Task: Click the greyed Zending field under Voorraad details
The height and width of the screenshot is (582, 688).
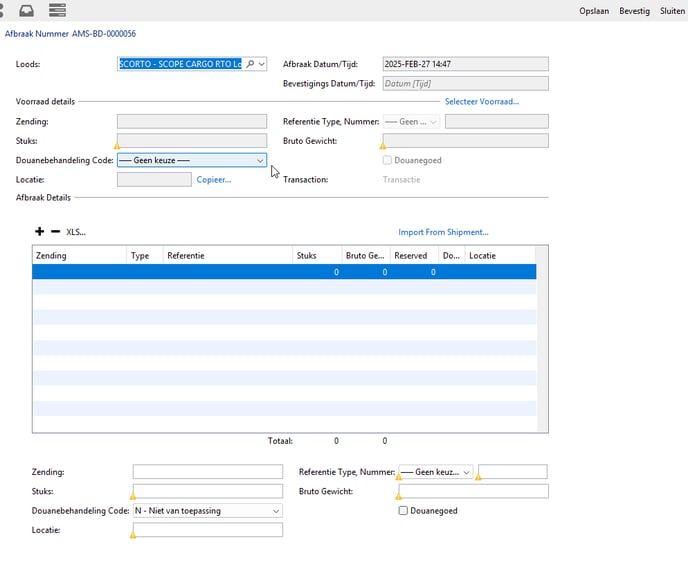Action: 192,122
